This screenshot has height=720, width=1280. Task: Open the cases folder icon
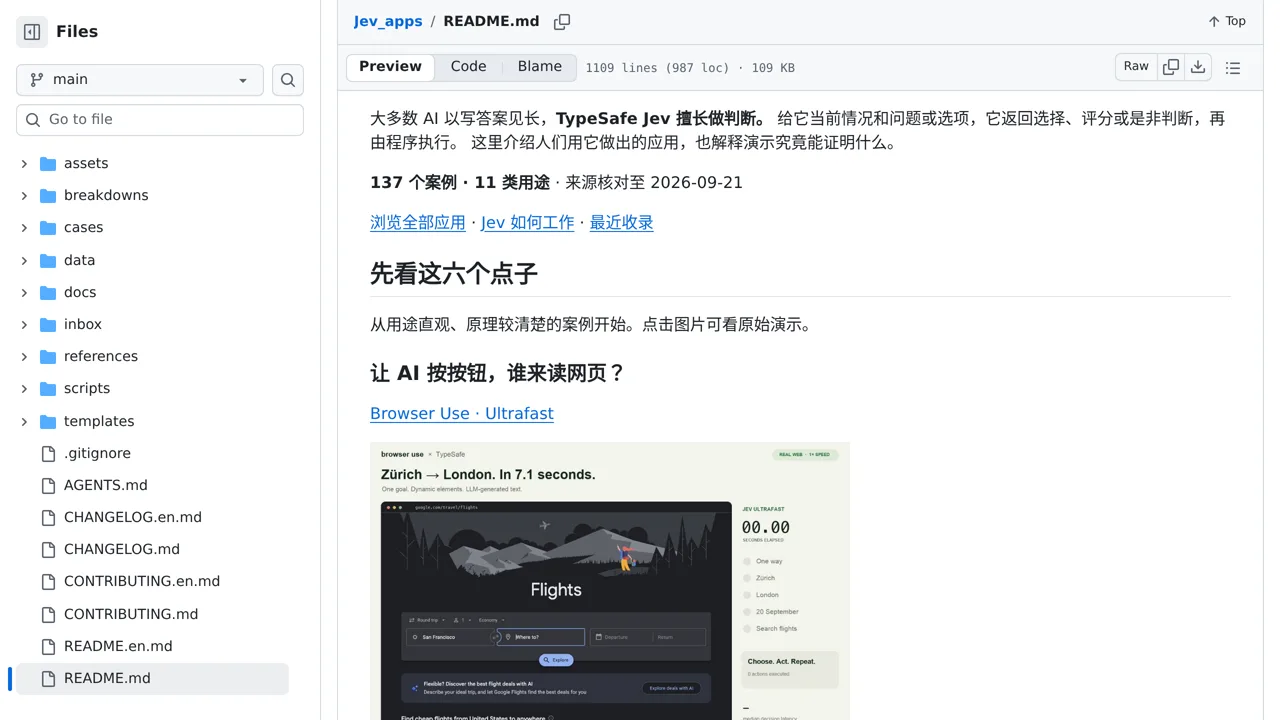pyautogui.click(x=48, y=228)
